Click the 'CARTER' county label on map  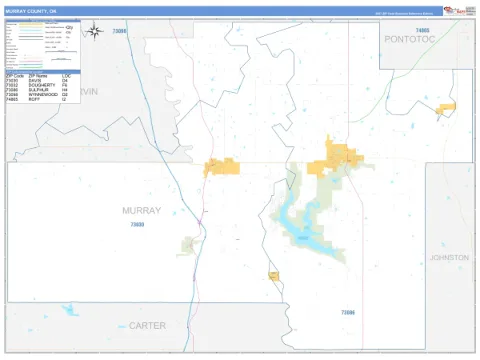pyautogui.click(x=147, y=326)
